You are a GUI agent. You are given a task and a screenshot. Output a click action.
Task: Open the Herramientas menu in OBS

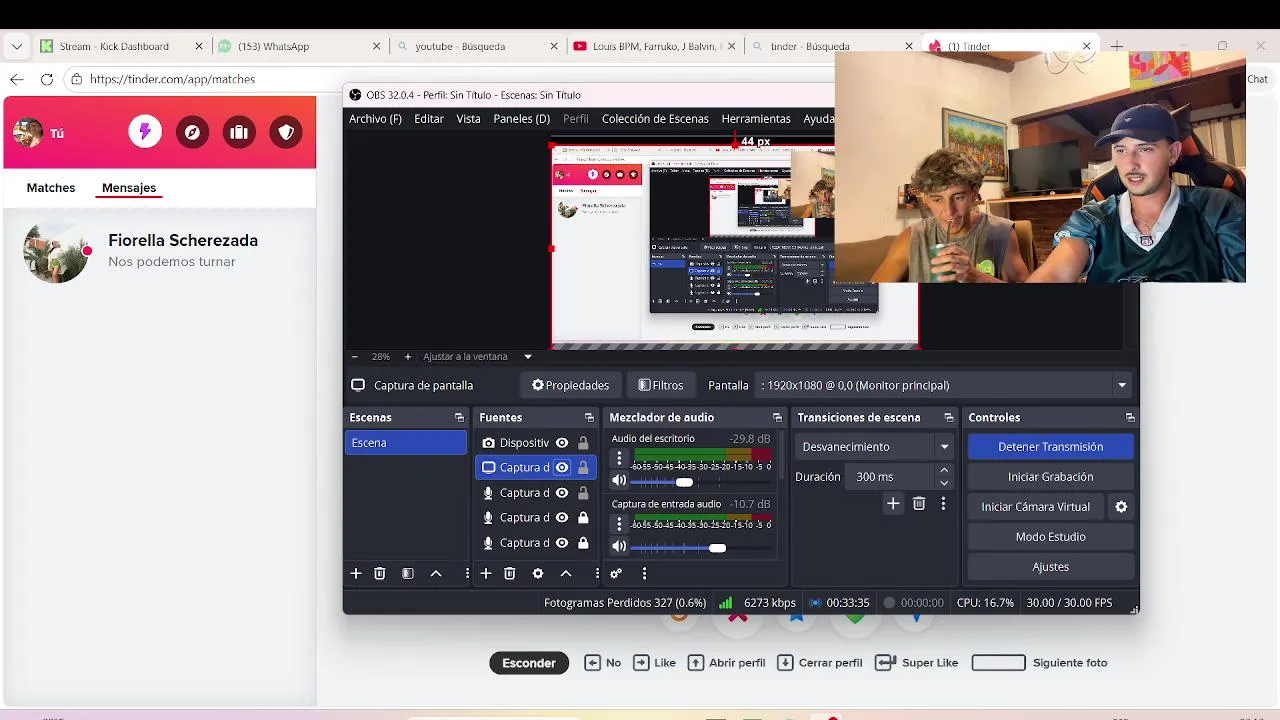756,119
